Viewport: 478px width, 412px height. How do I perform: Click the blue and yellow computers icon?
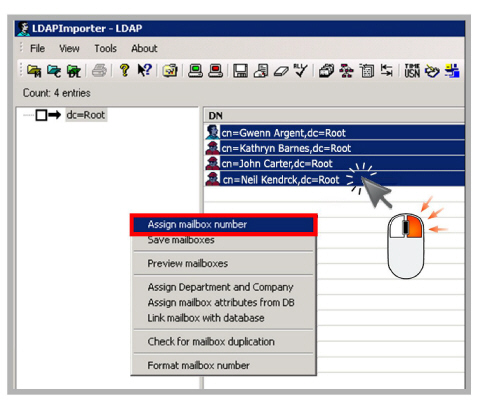pos(452,71)
